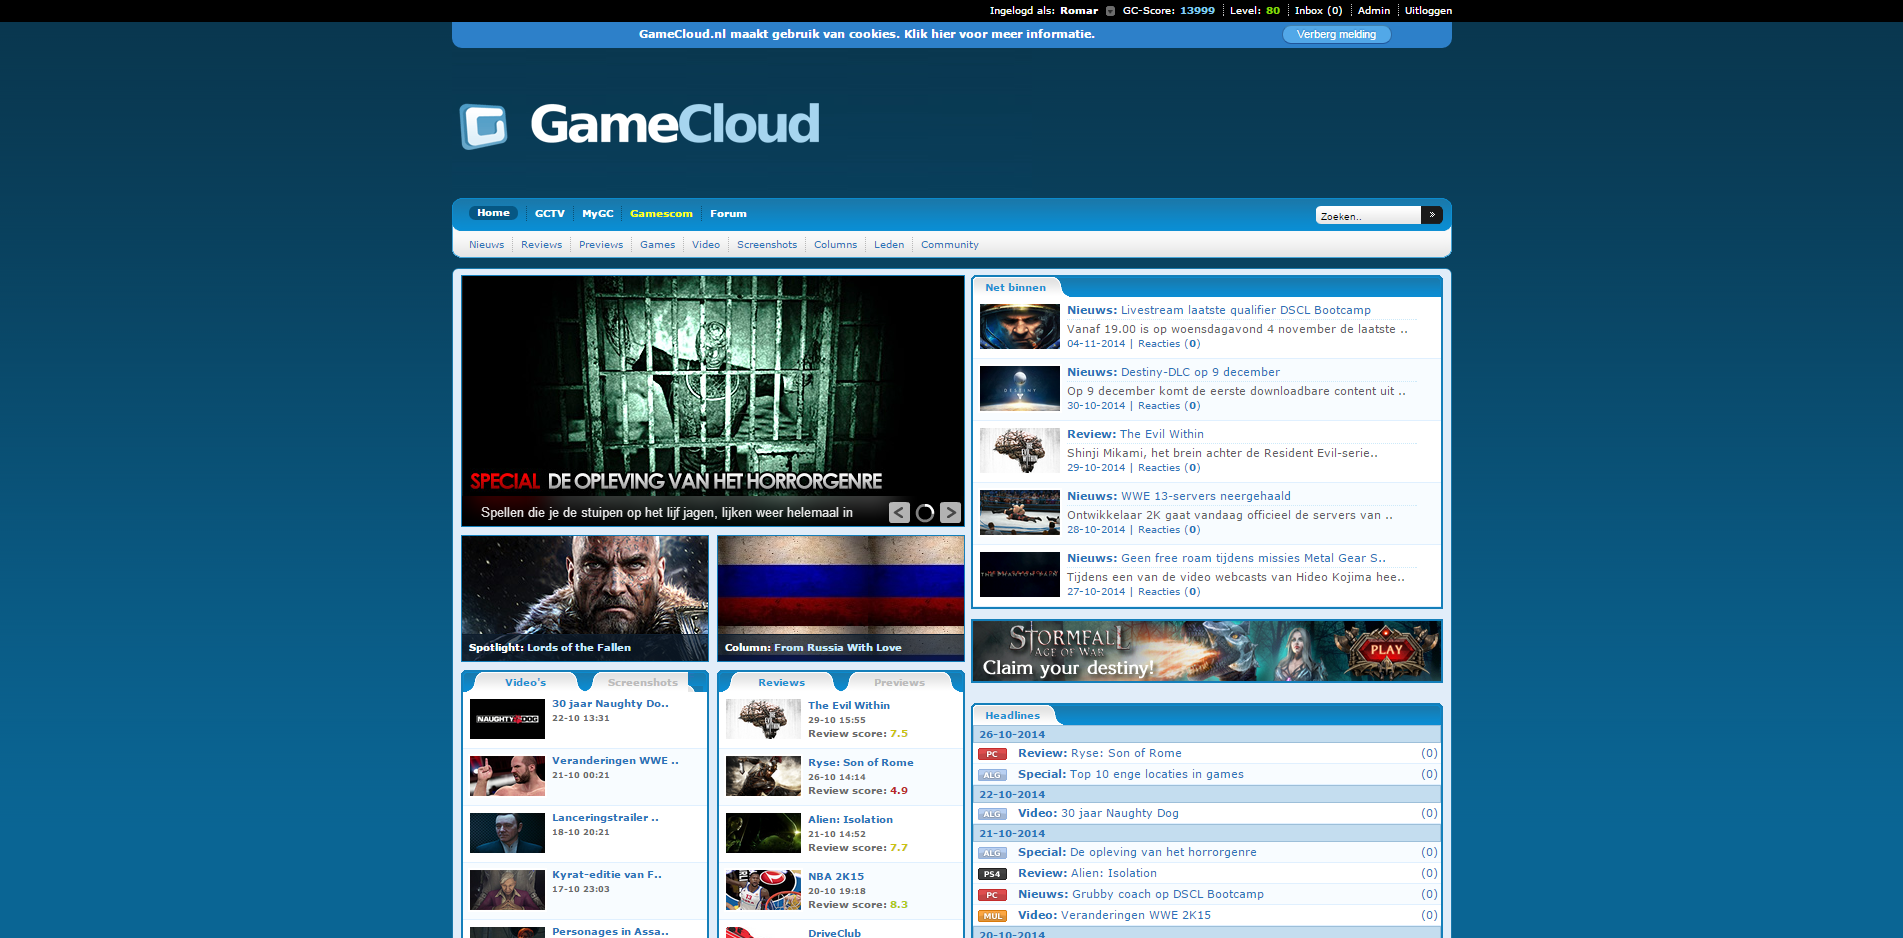
Task: Click the GameCloud logo icon
Action: (483, 126)
